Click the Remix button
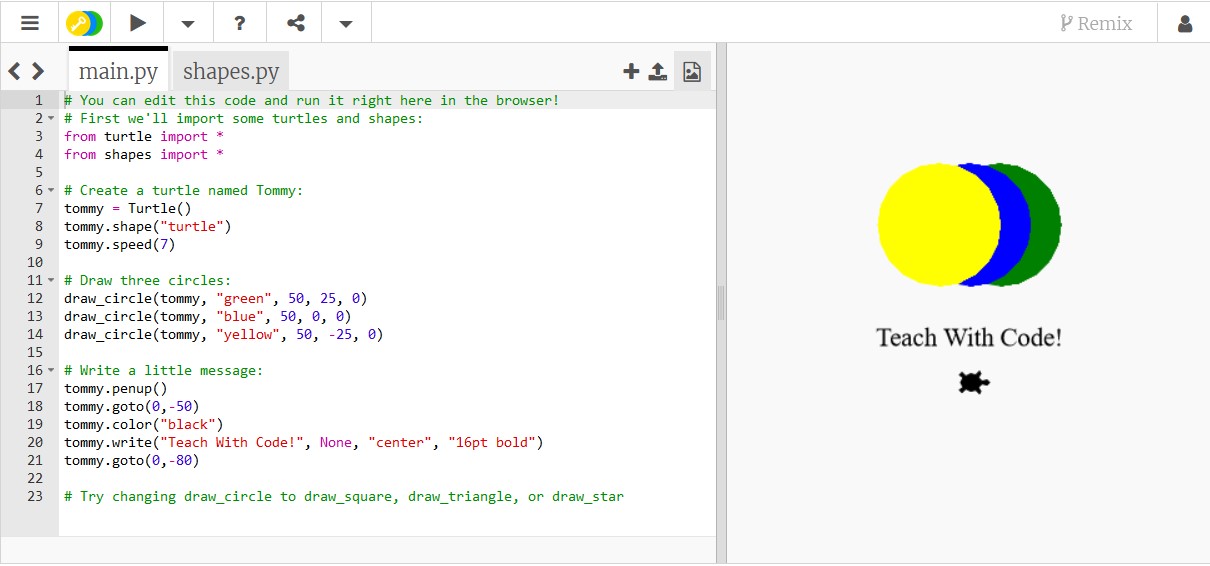Viewport: 1210px width, 566px height. (x=1096, y=23)
